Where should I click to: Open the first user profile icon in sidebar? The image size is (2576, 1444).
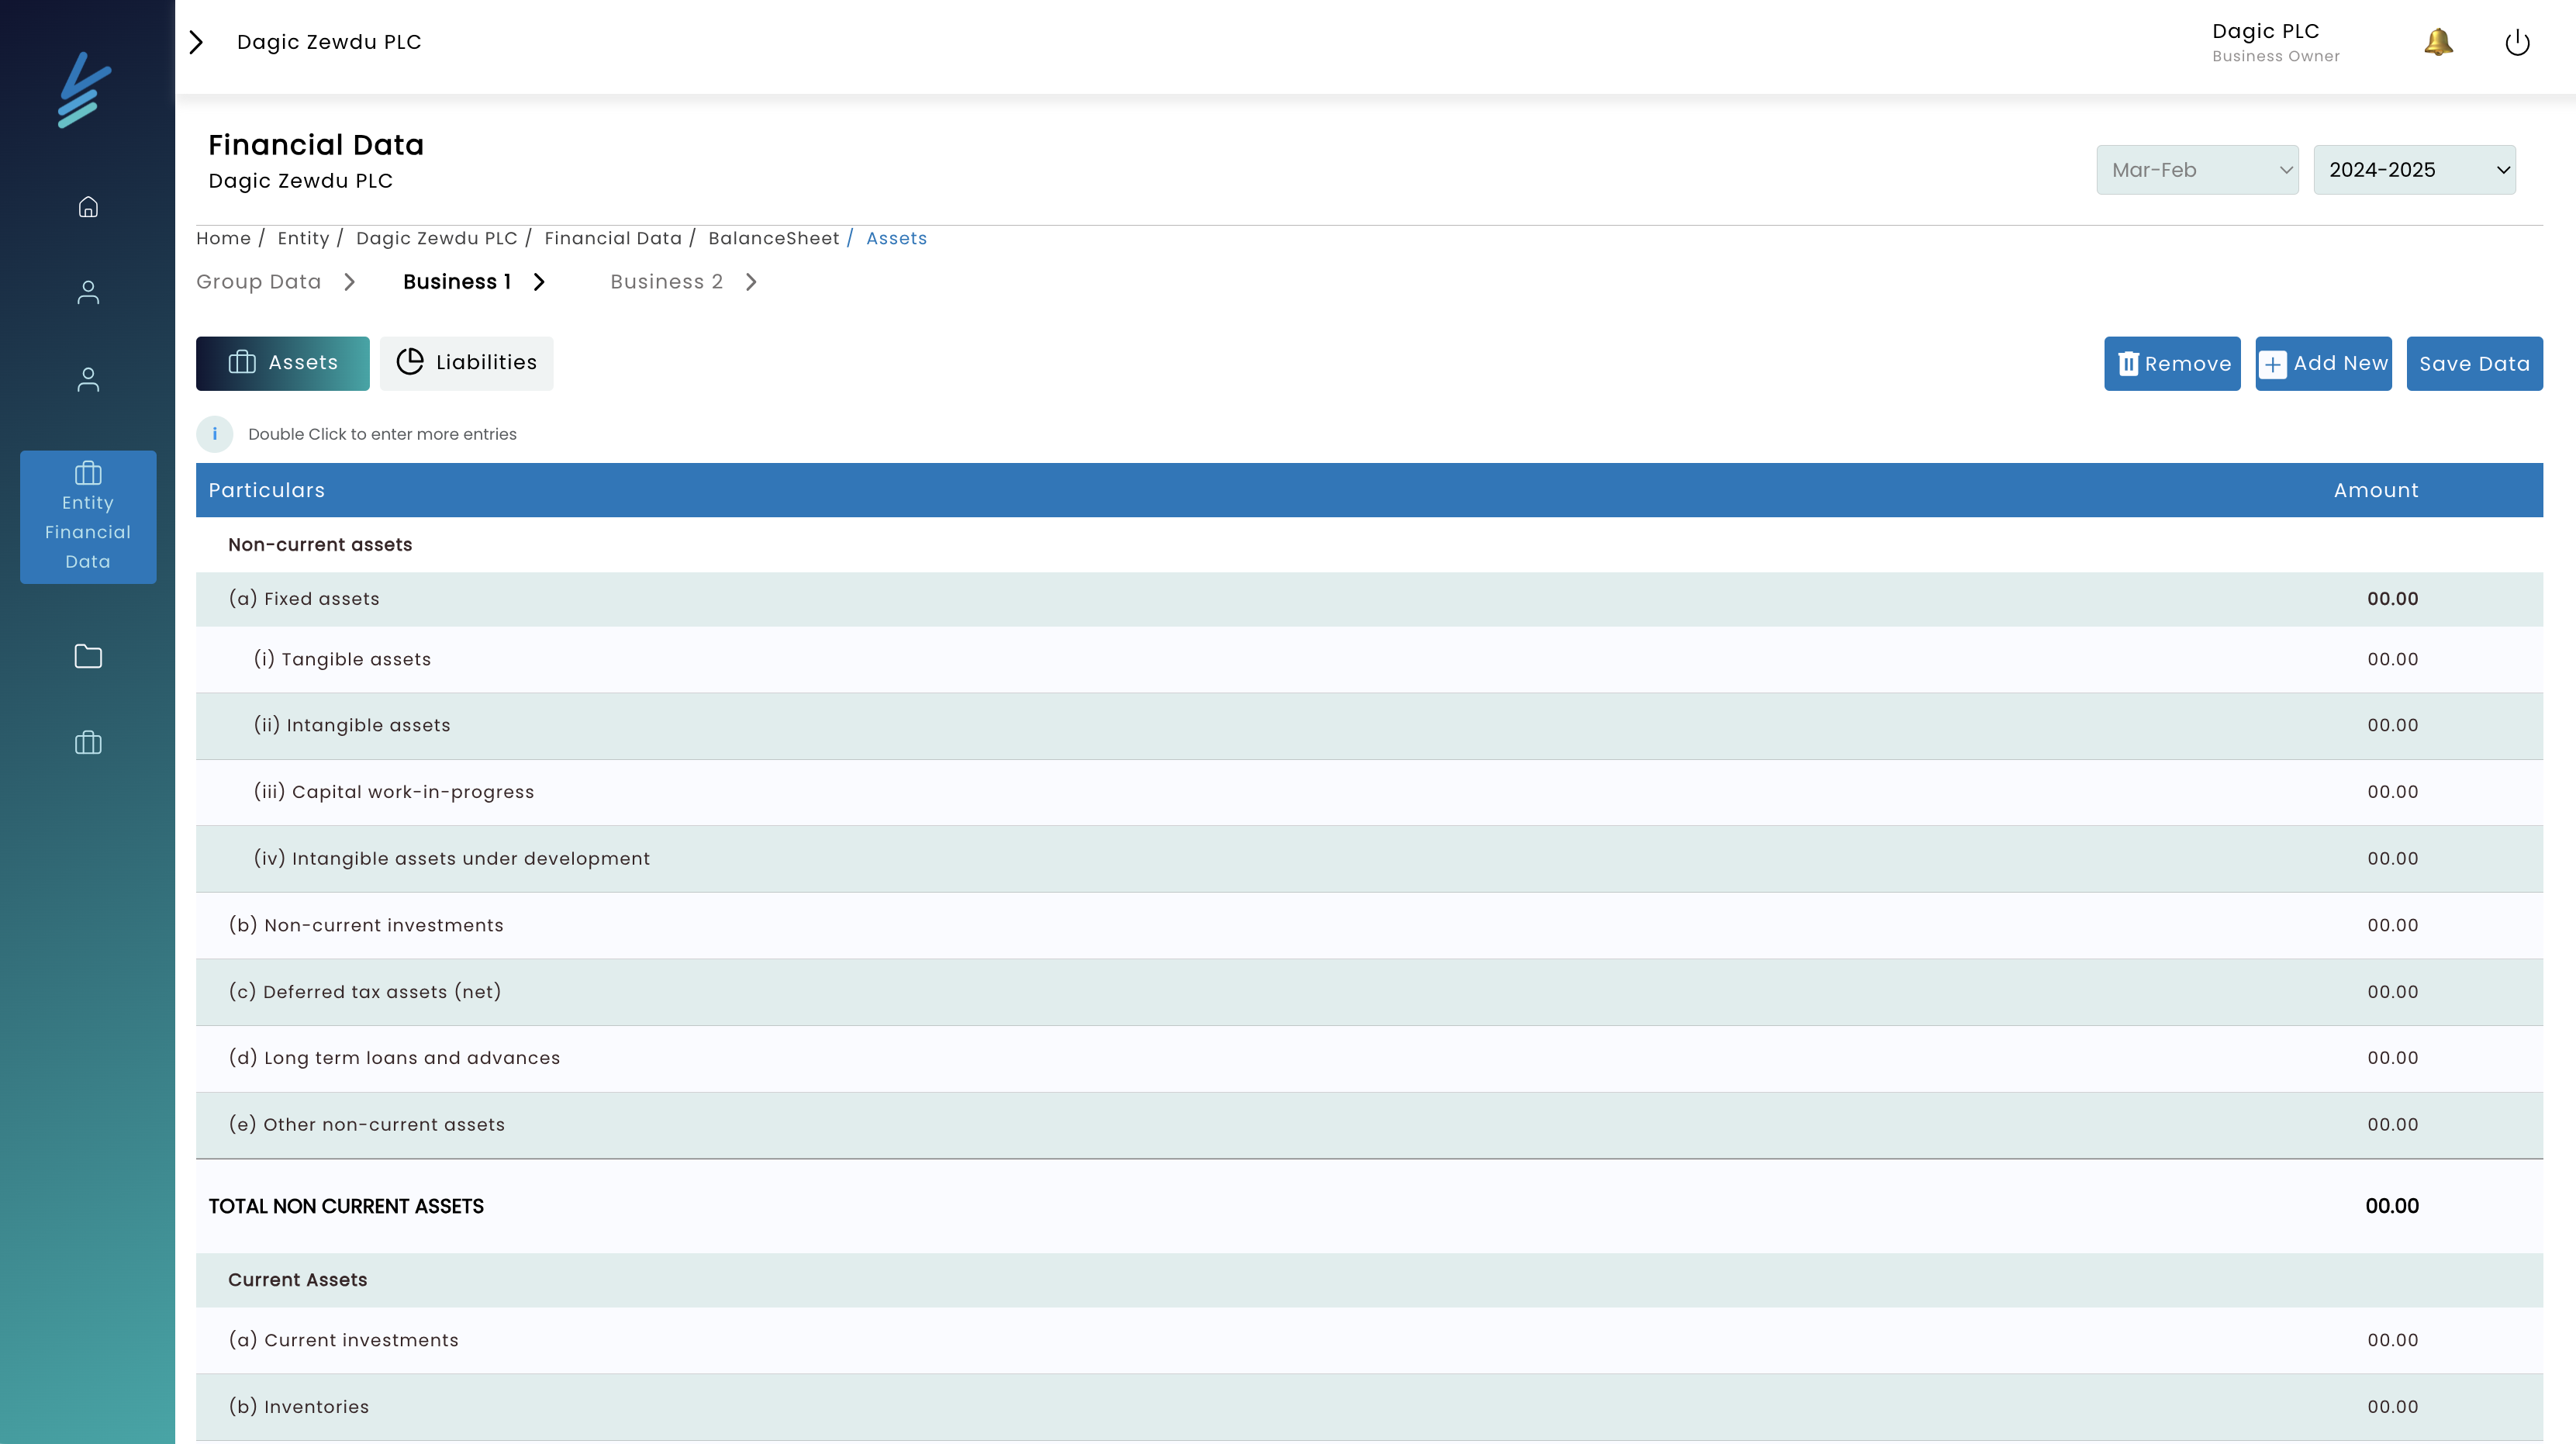coord(88,292)
